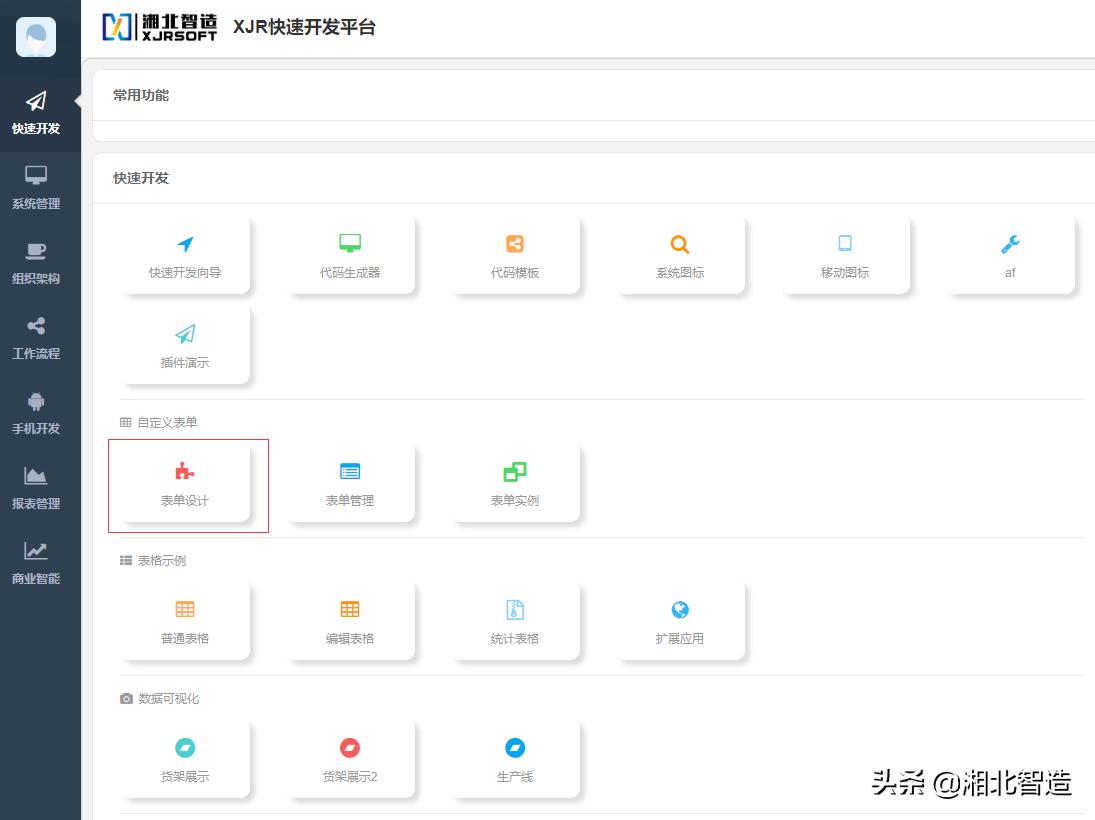Open the 代码模板 code template tool
Screen dimensions: 1095x820
[x=515, y=255]
